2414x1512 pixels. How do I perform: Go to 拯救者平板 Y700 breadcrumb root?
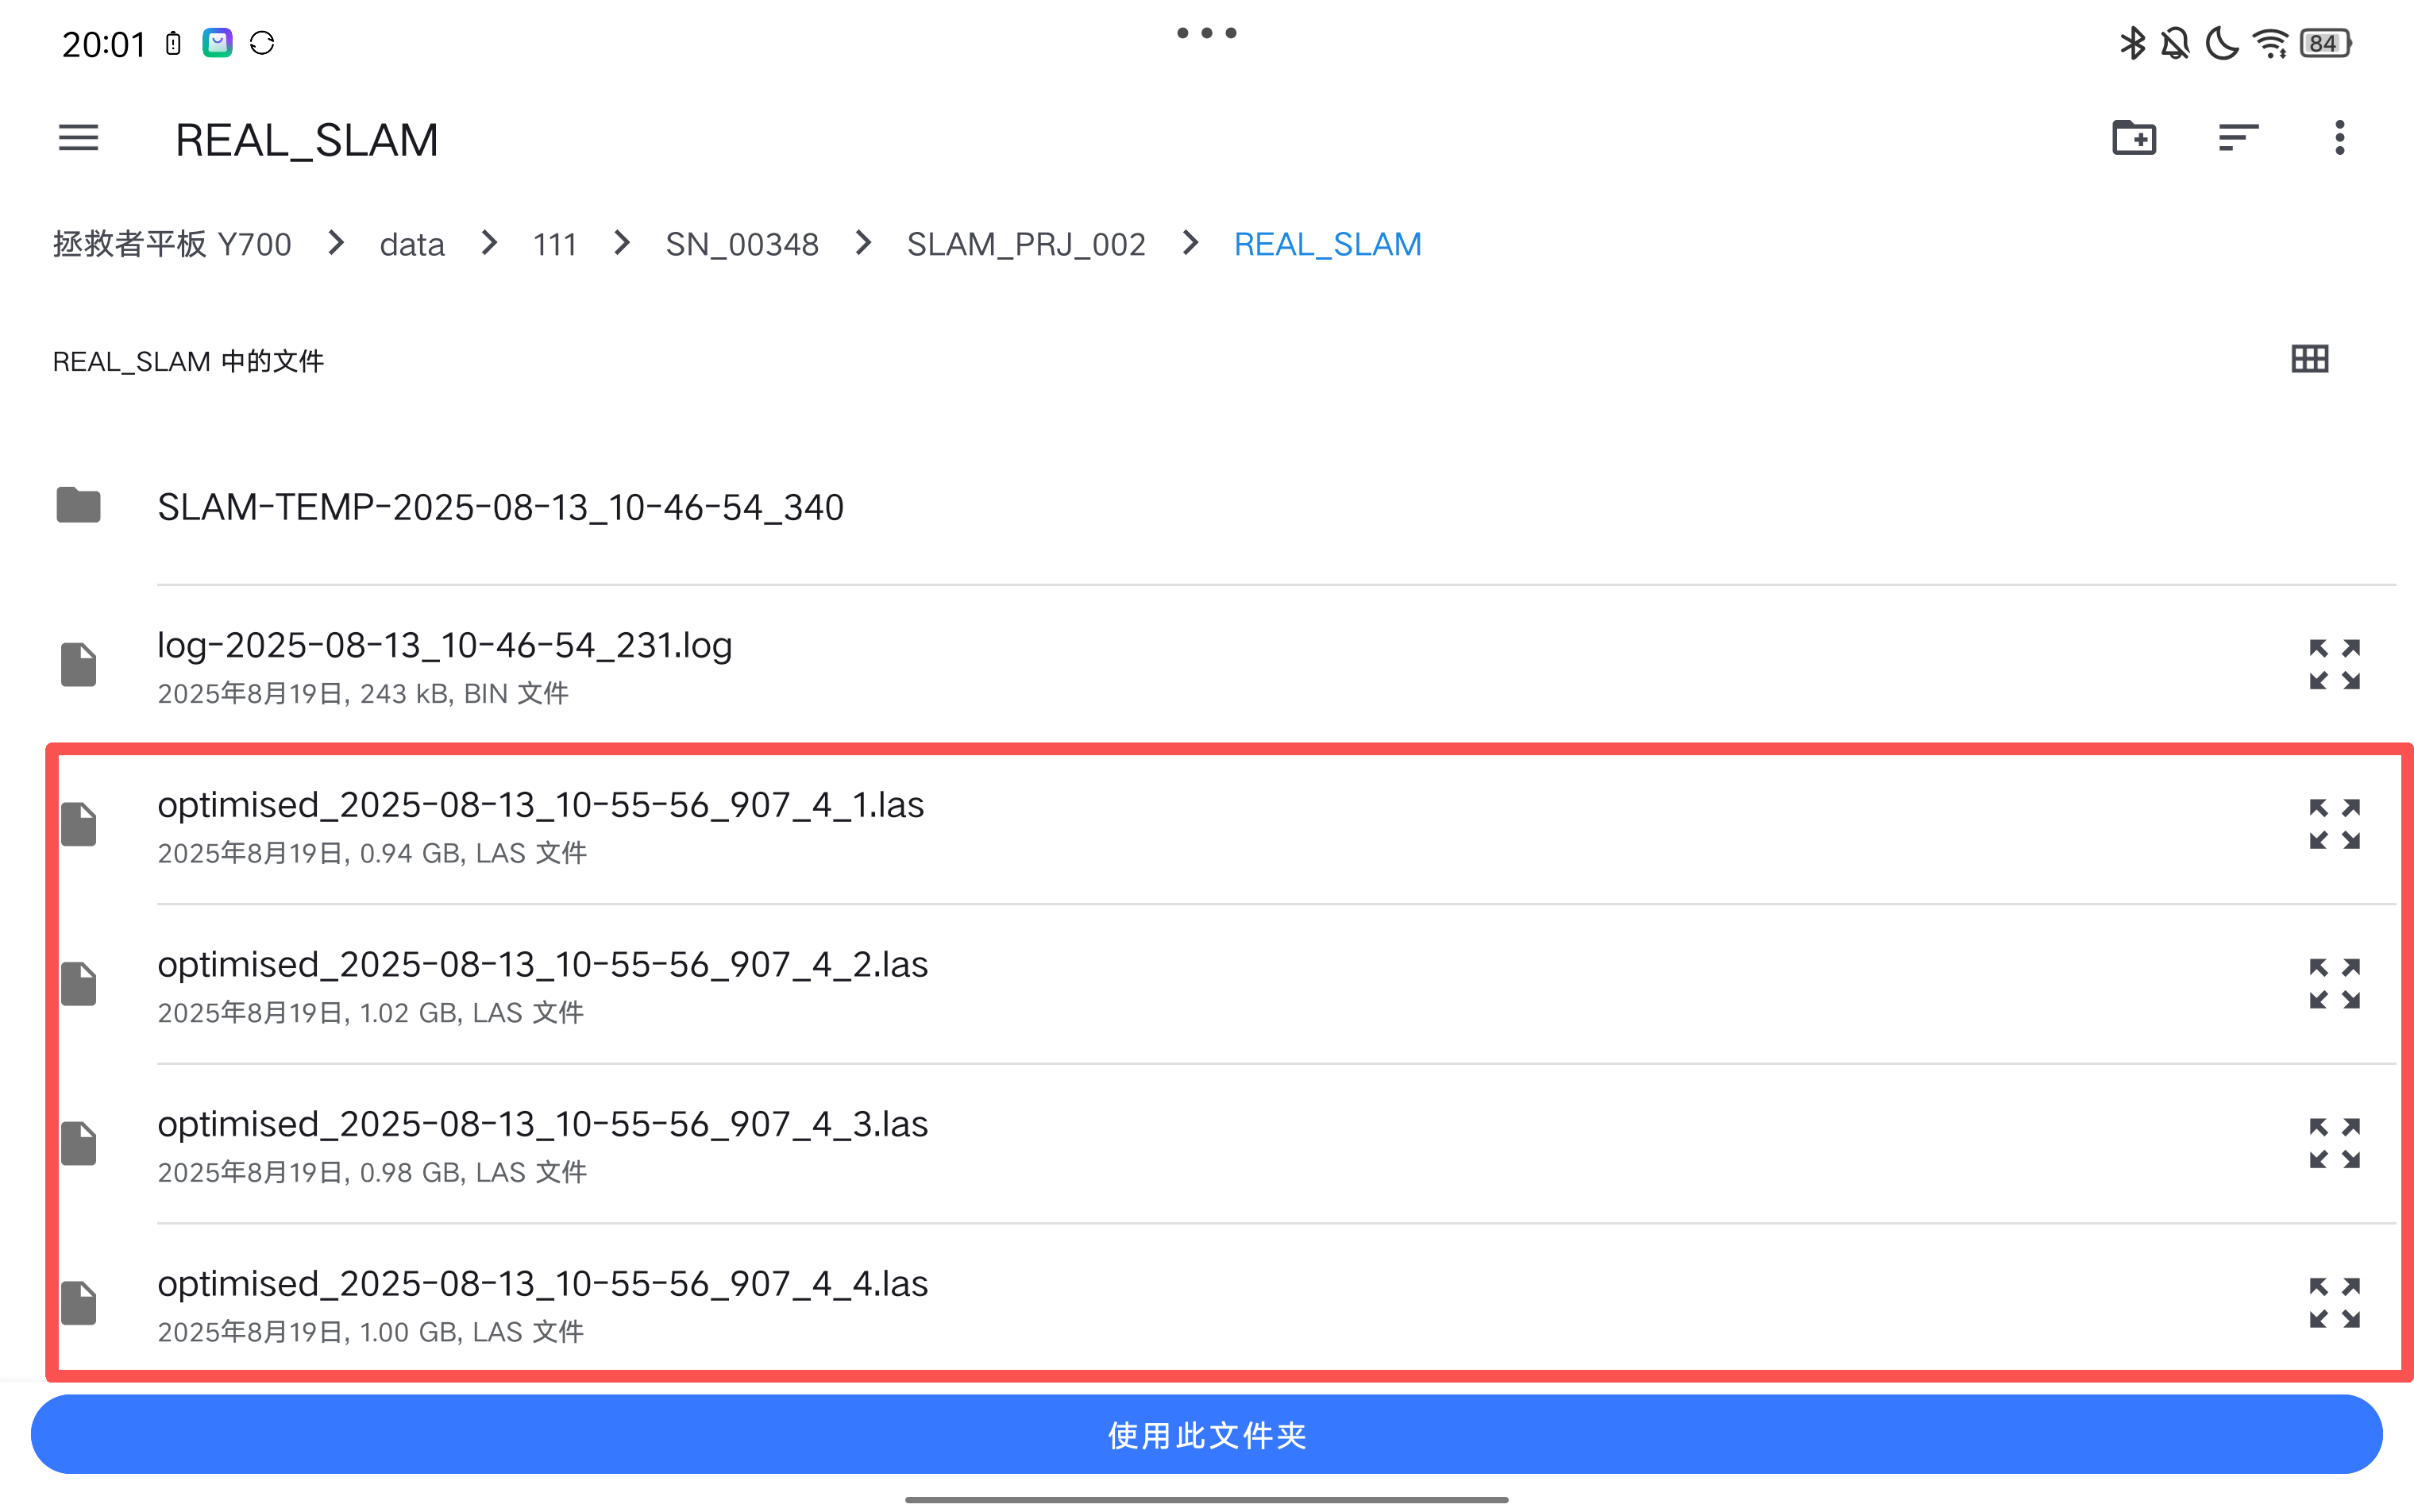point(172,244)
